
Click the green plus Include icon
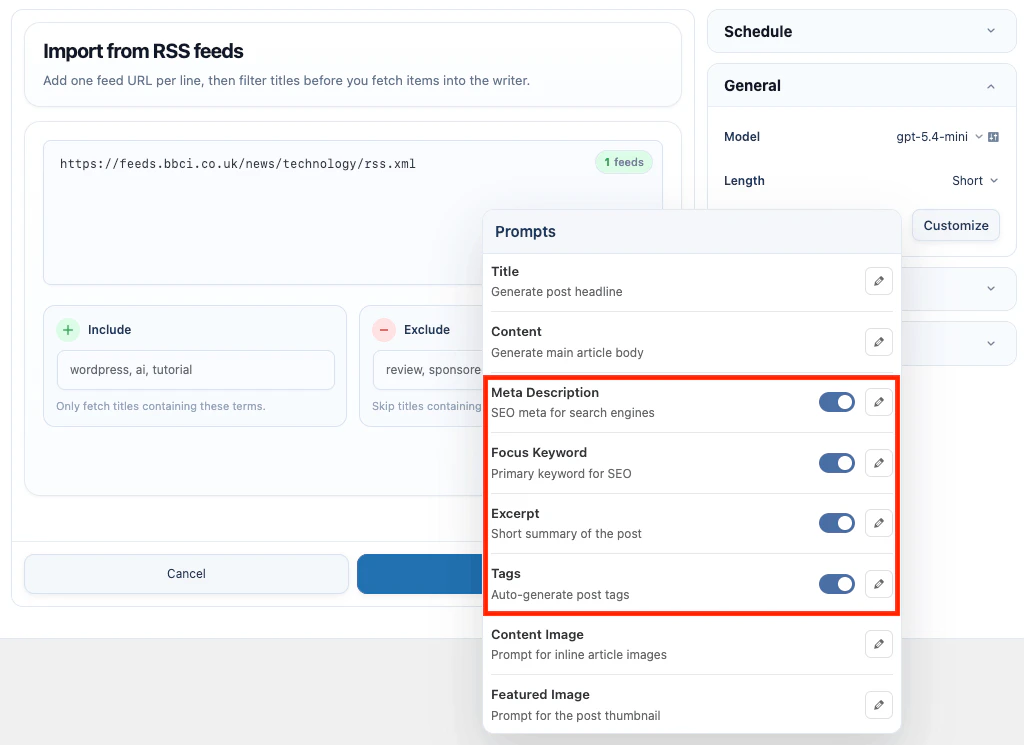click(68, 330)
